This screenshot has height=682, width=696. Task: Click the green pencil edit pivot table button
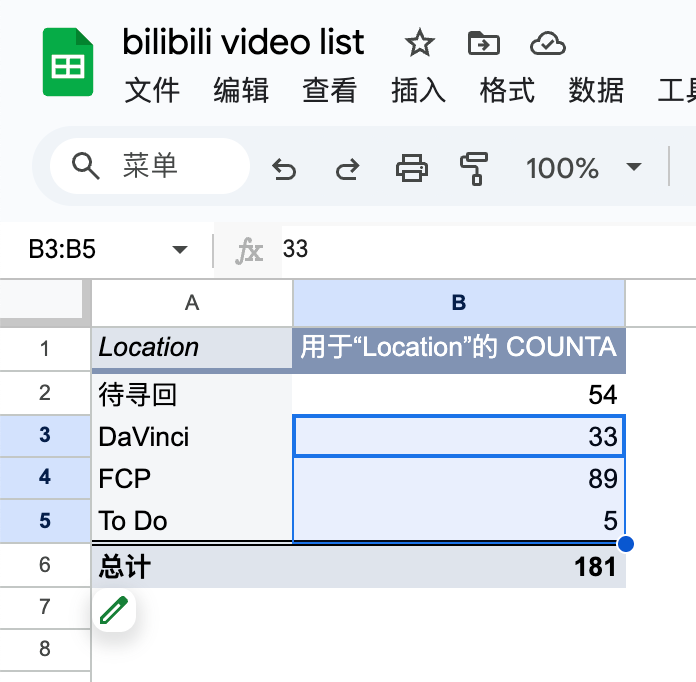click(x=115, y=609)
